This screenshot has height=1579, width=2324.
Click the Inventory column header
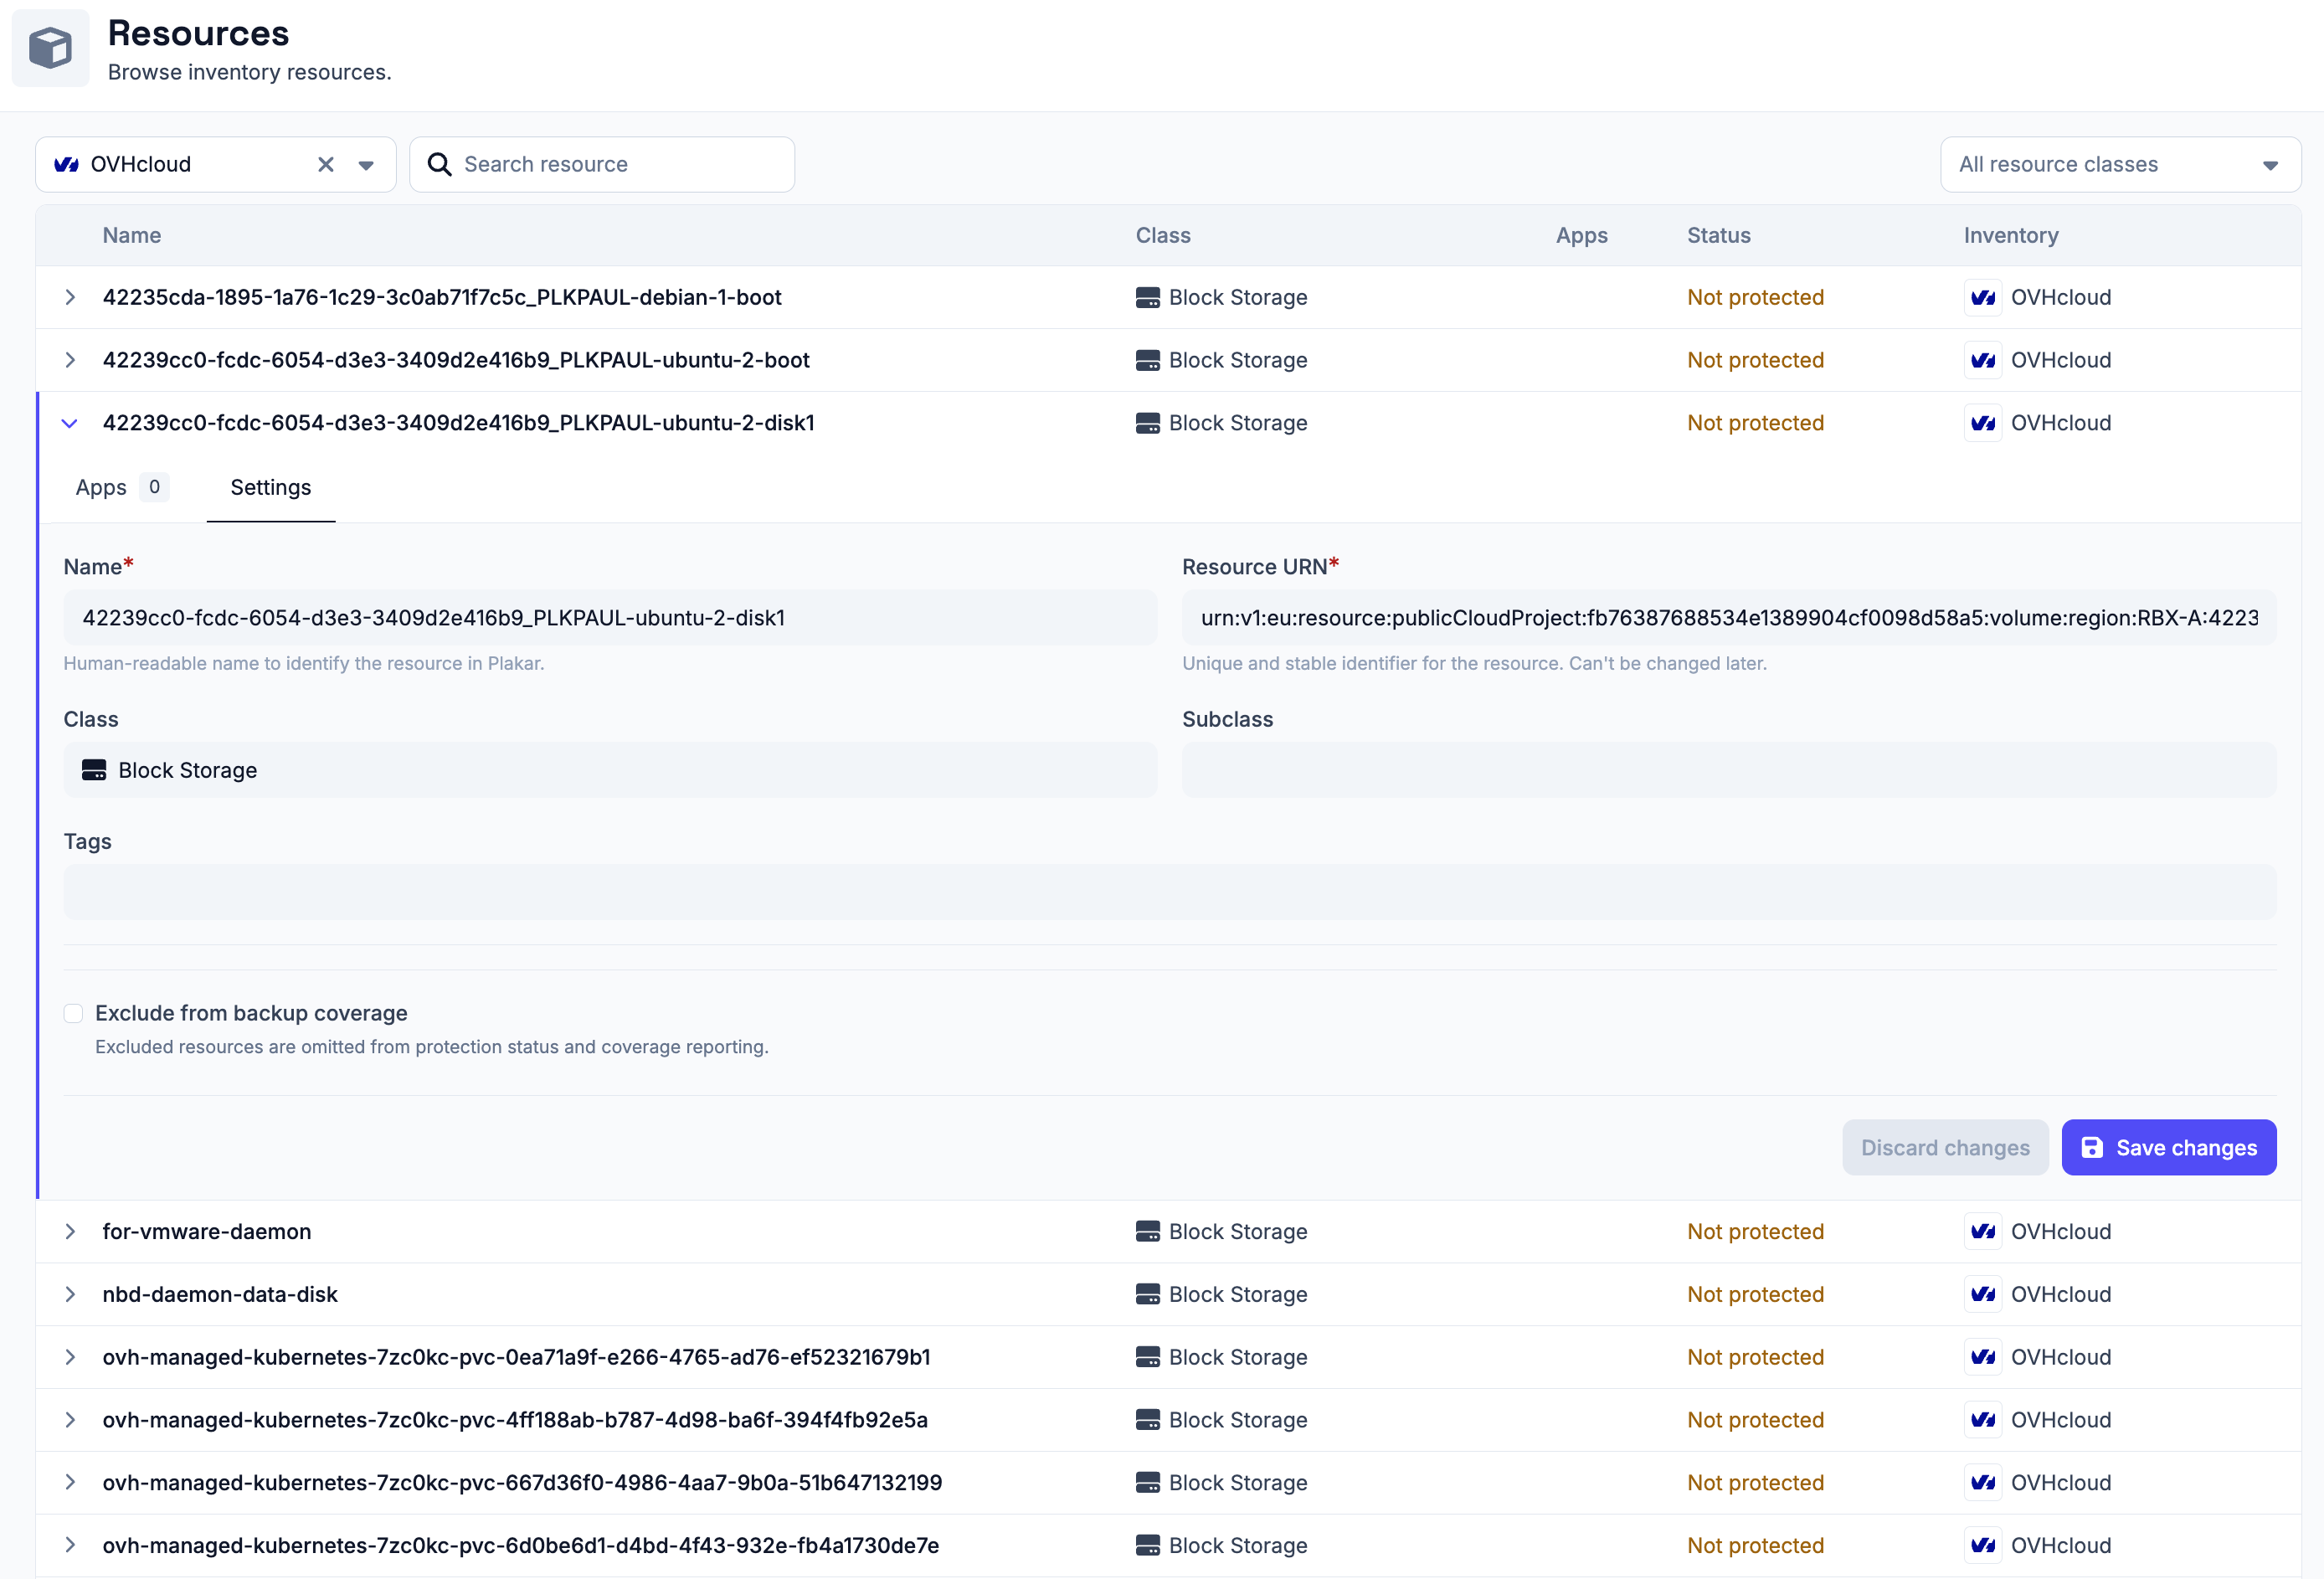[x=2011, y=235]
